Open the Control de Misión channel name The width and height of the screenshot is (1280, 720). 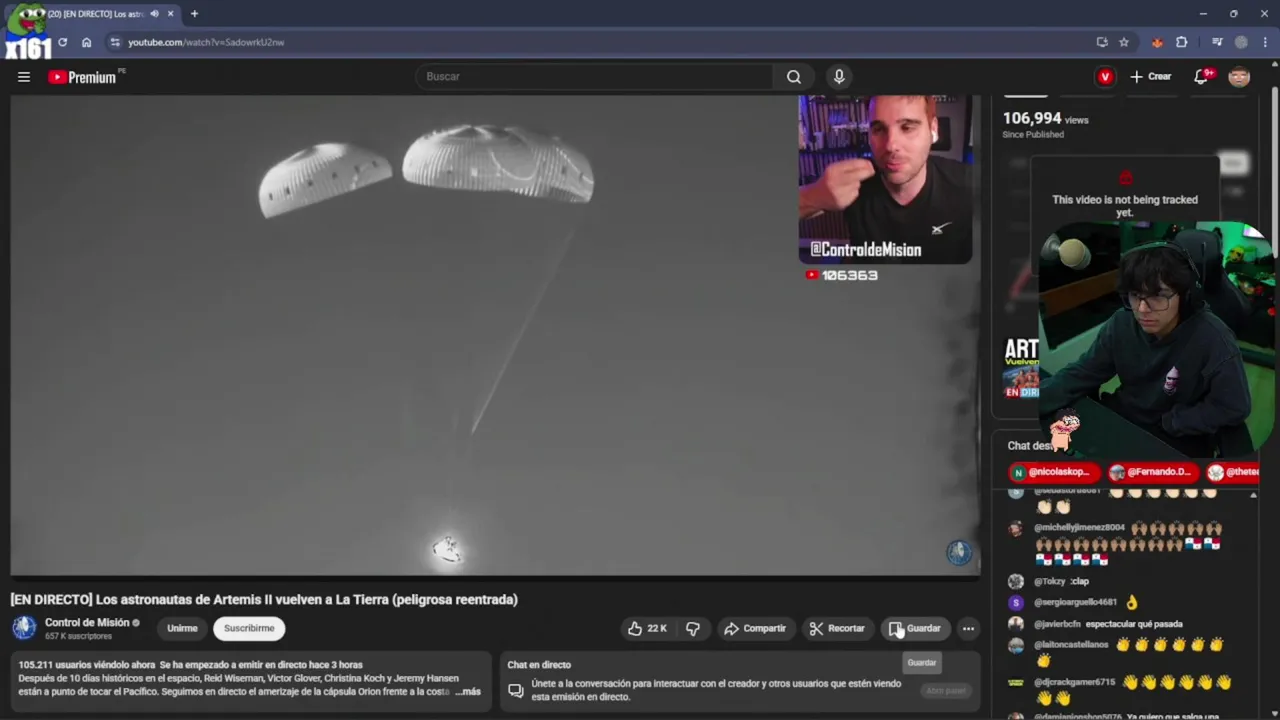point(87,622)
